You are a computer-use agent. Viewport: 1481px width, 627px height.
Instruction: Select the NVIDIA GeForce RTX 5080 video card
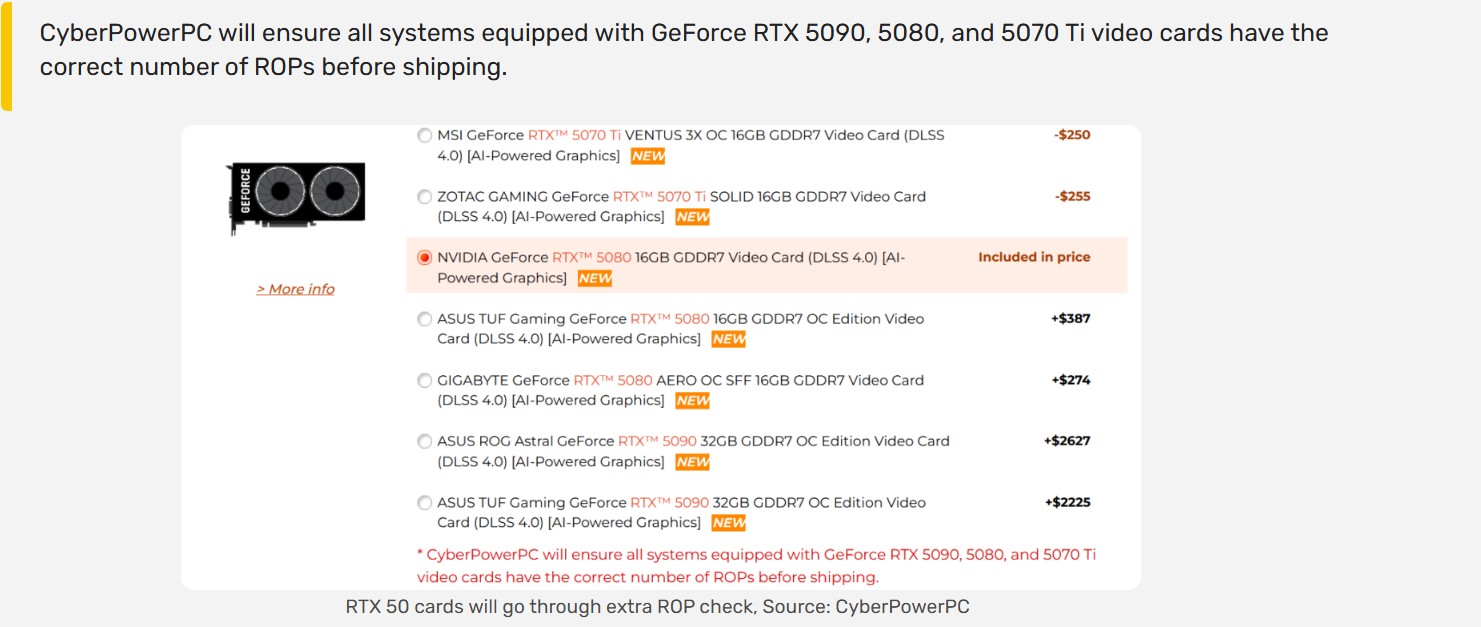click(424, 257)
